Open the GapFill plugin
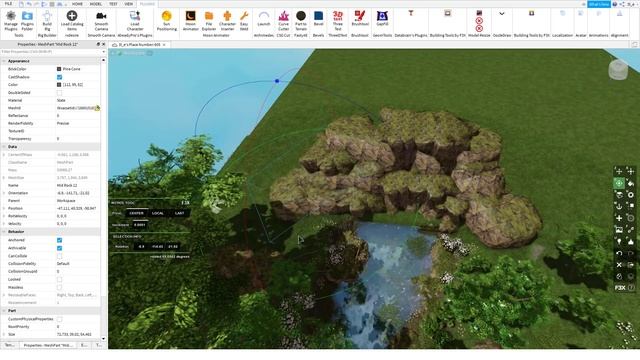This screenshot has height=360, width=640. point(382,19)
